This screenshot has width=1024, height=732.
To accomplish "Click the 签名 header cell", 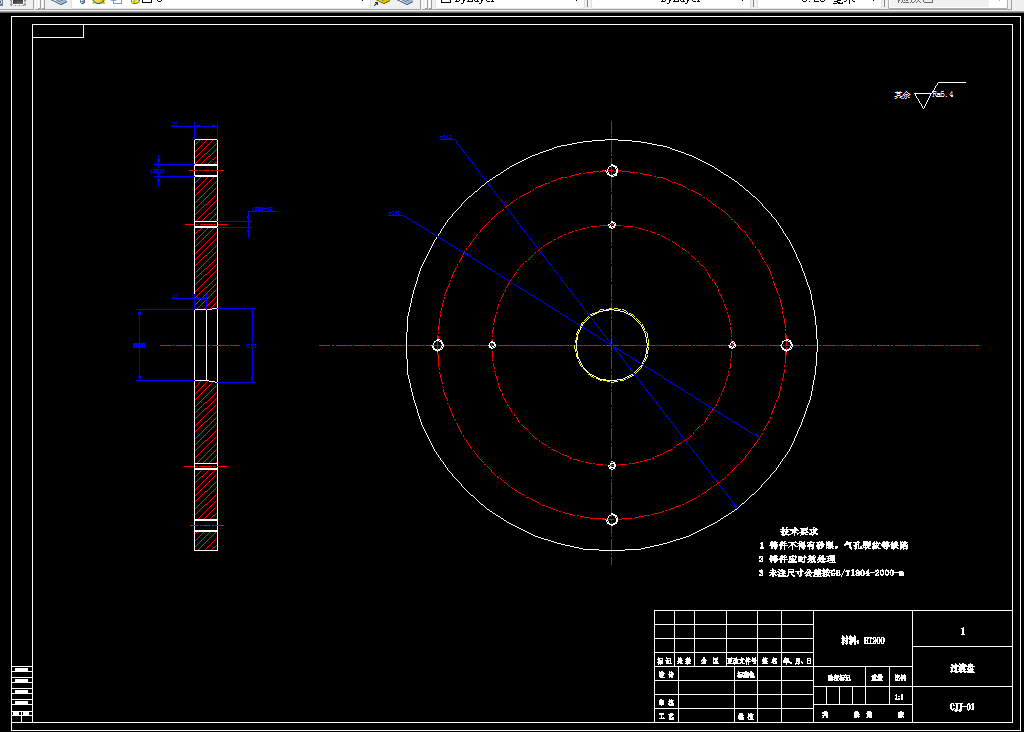I will point(769,661).
